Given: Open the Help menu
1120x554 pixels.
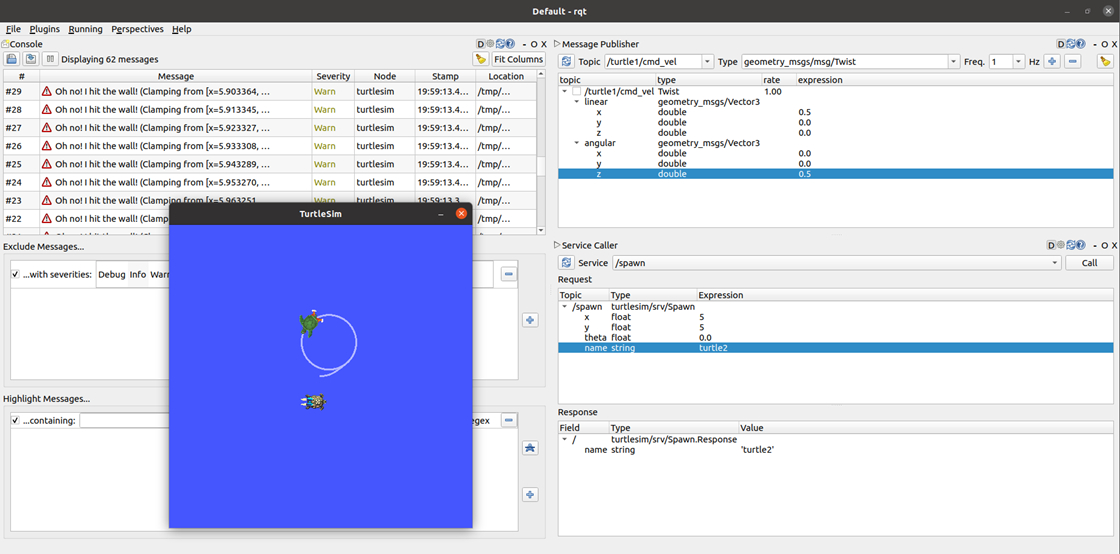Looking at the screenshot, I should coord(181,29).
